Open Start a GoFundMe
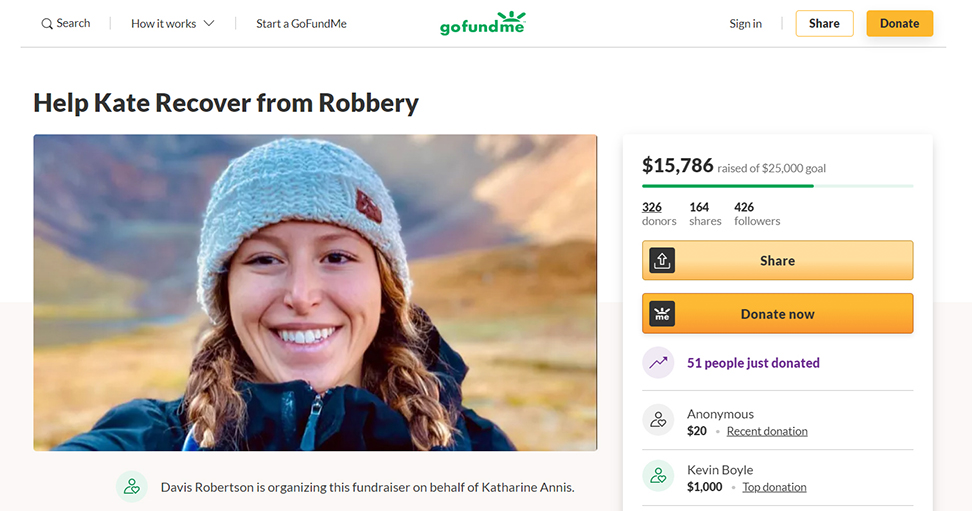Viewport: 972px width, 511px height. (x=301, y=24)
